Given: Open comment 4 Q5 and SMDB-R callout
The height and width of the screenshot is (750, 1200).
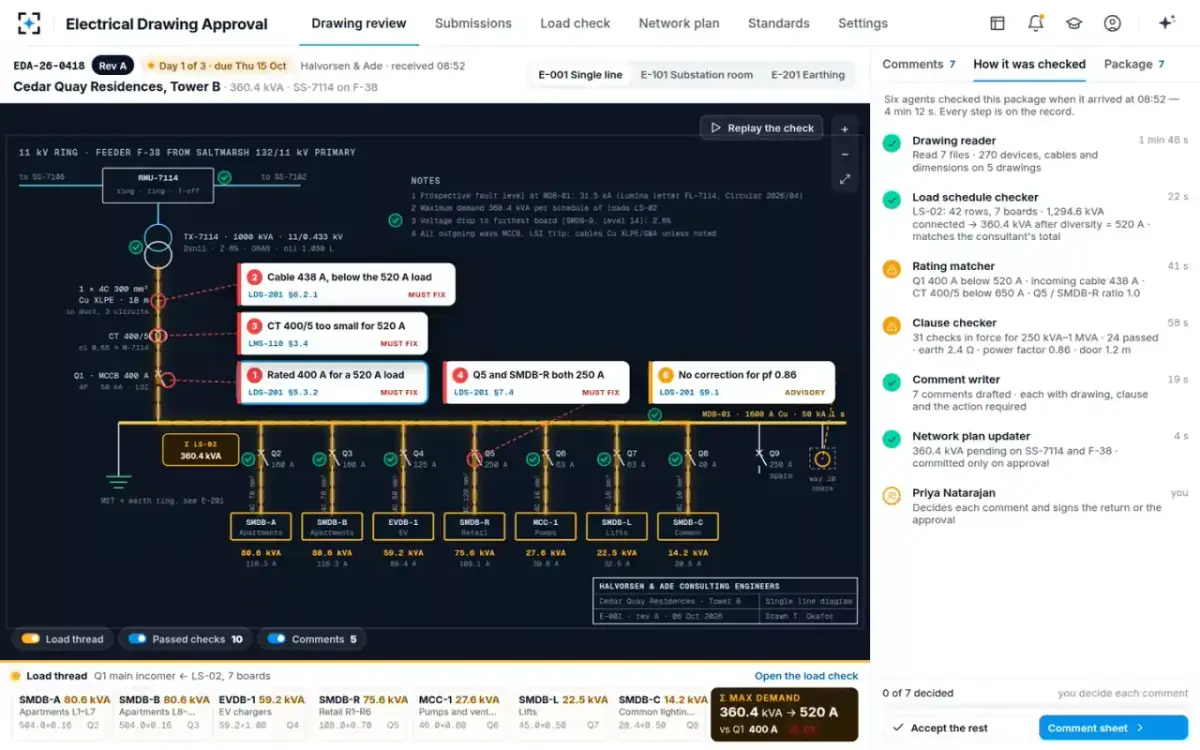Looking at the screenshot, I should (536, 382).
